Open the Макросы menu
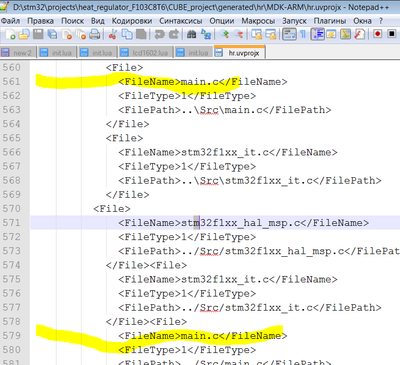400x365 pixels. 258,21
